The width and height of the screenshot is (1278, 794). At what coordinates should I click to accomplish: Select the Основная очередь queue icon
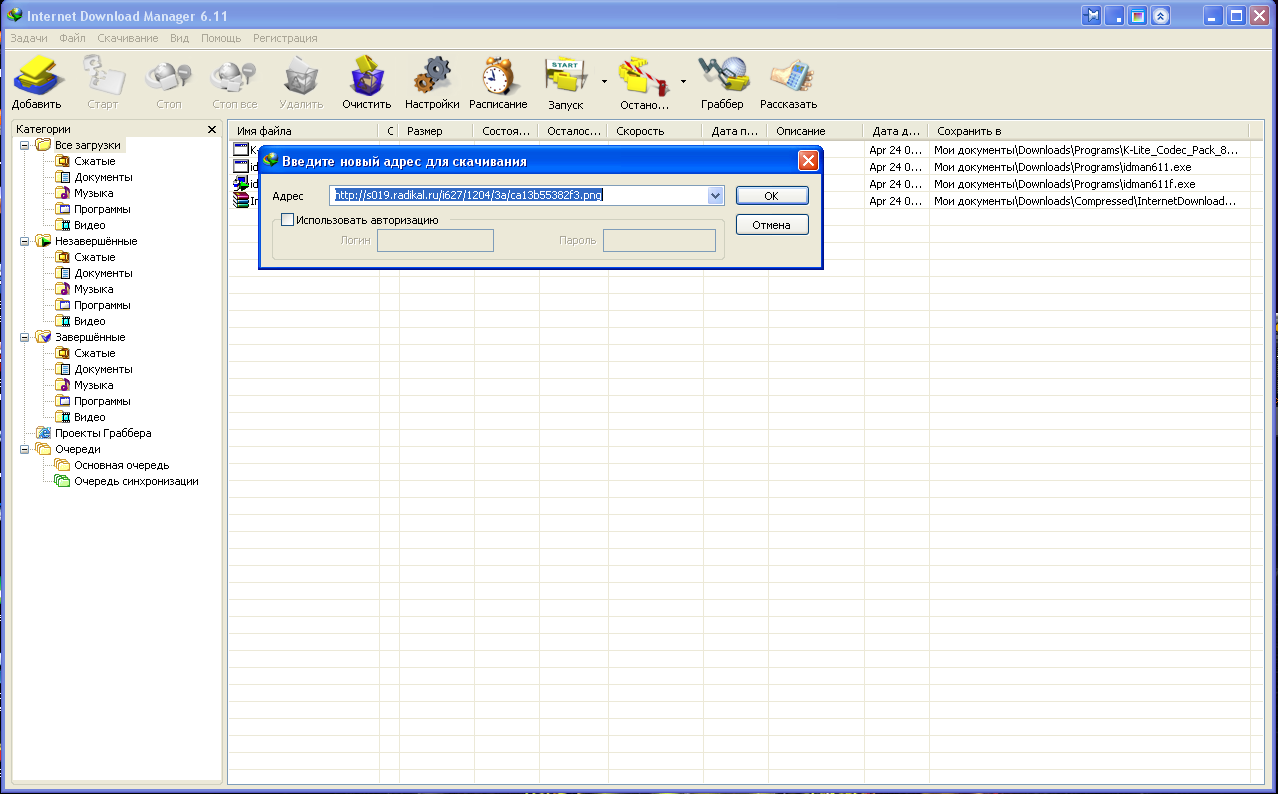click(x=63, y=465)
